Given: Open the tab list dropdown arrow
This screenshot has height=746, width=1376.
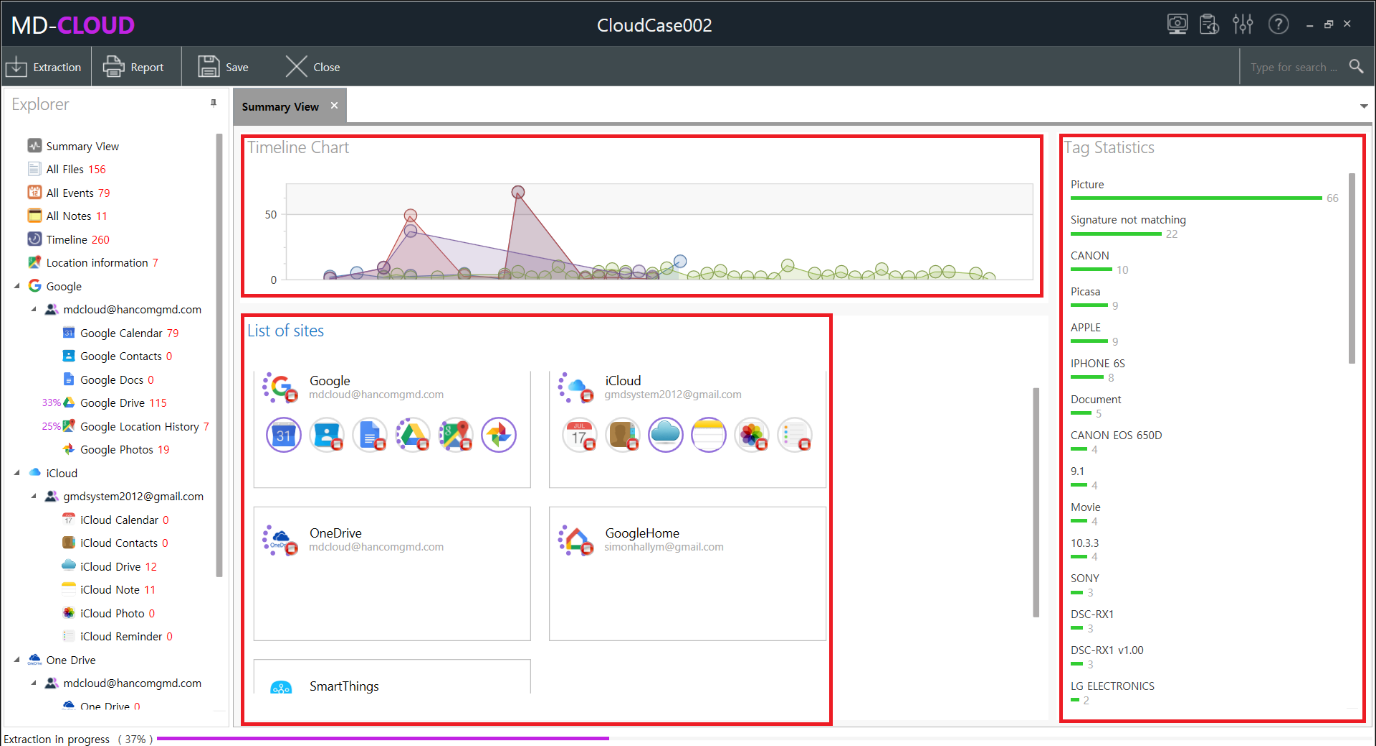Looking at the screenshot, I should (1364, 106).
